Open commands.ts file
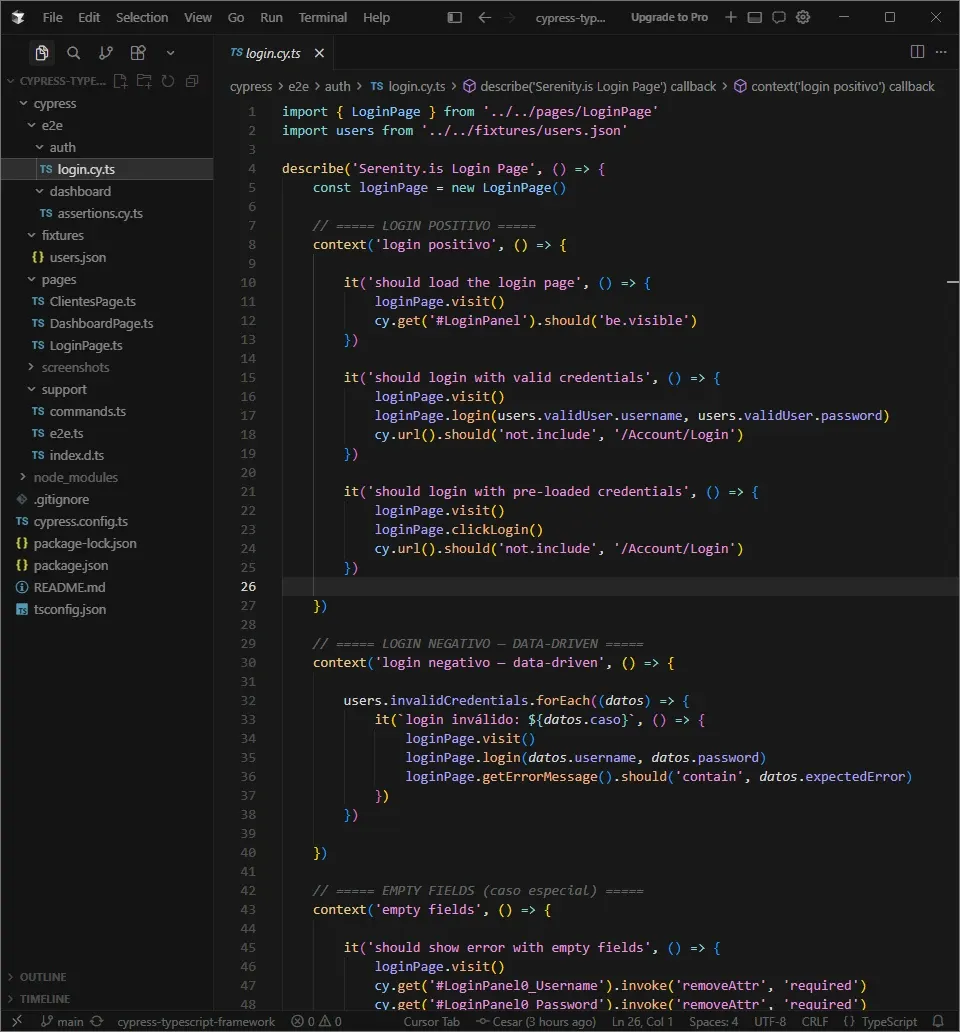This screenshot has width=960, height=1032. 107,411
